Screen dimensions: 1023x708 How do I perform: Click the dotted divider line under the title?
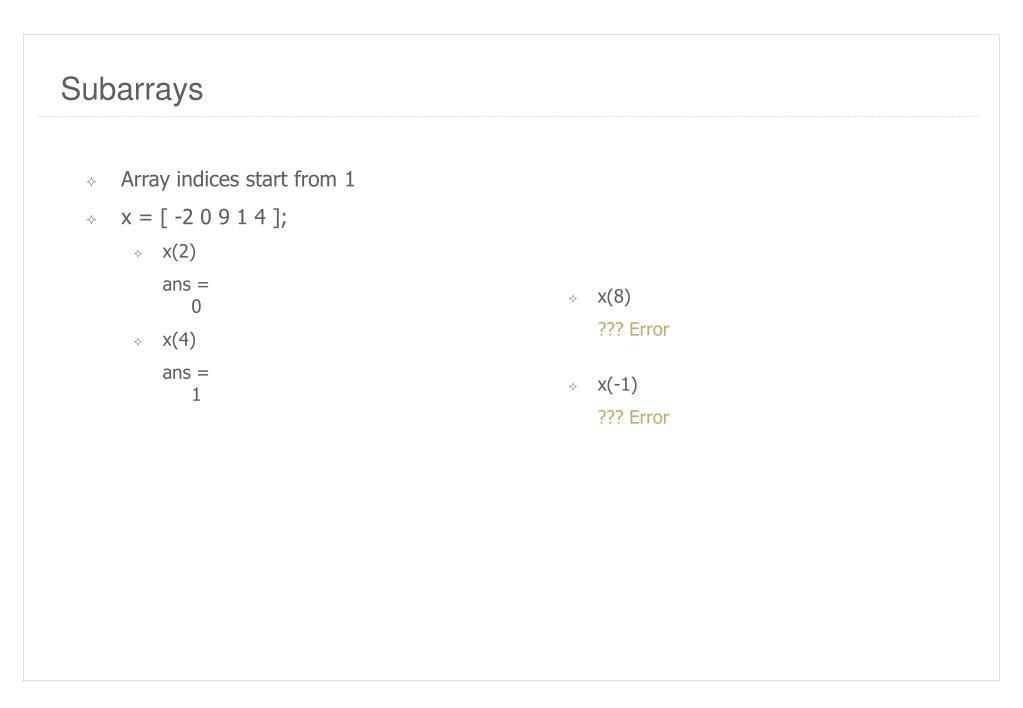point(509,117)
